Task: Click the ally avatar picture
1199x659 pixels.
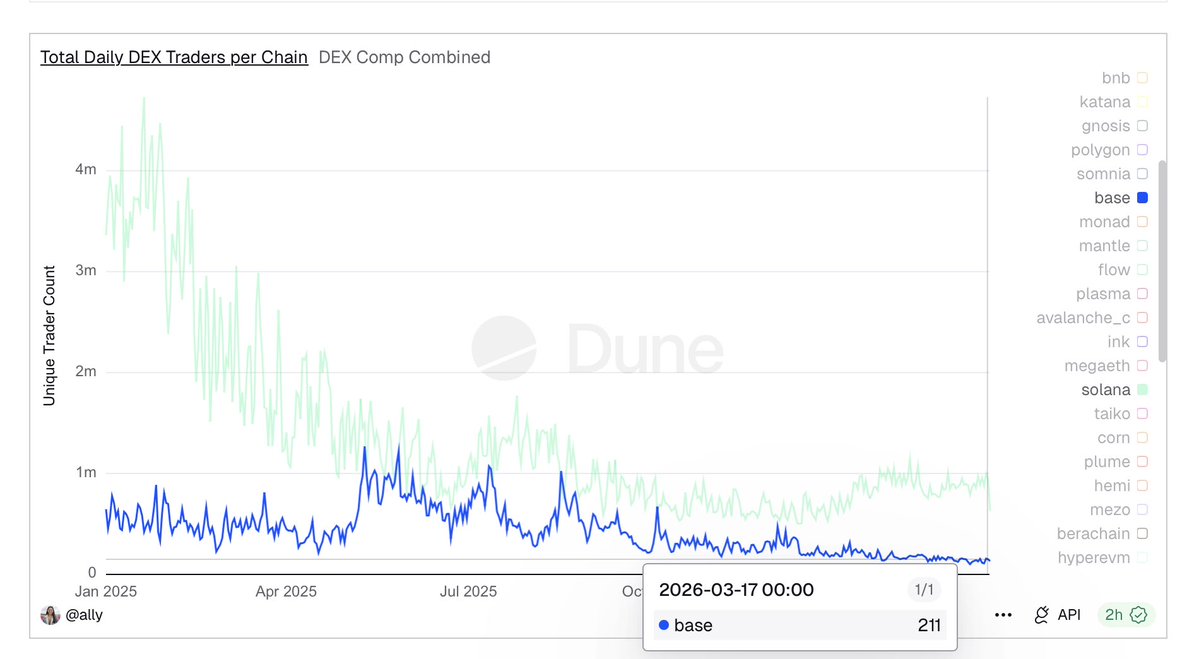Action: [50, 615]
